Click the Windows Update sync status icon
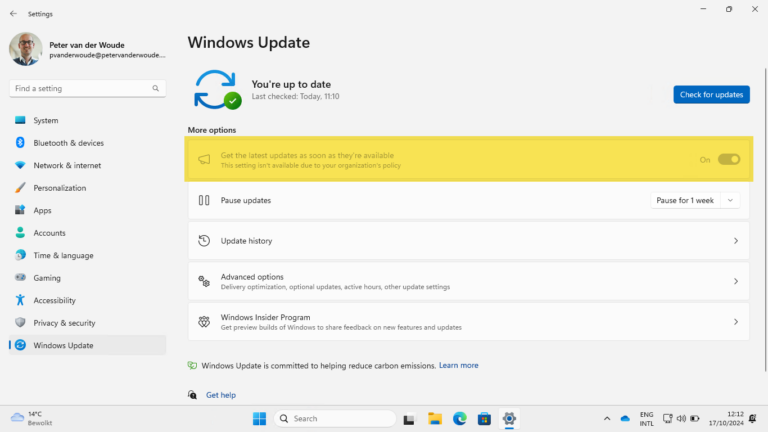 217,89
